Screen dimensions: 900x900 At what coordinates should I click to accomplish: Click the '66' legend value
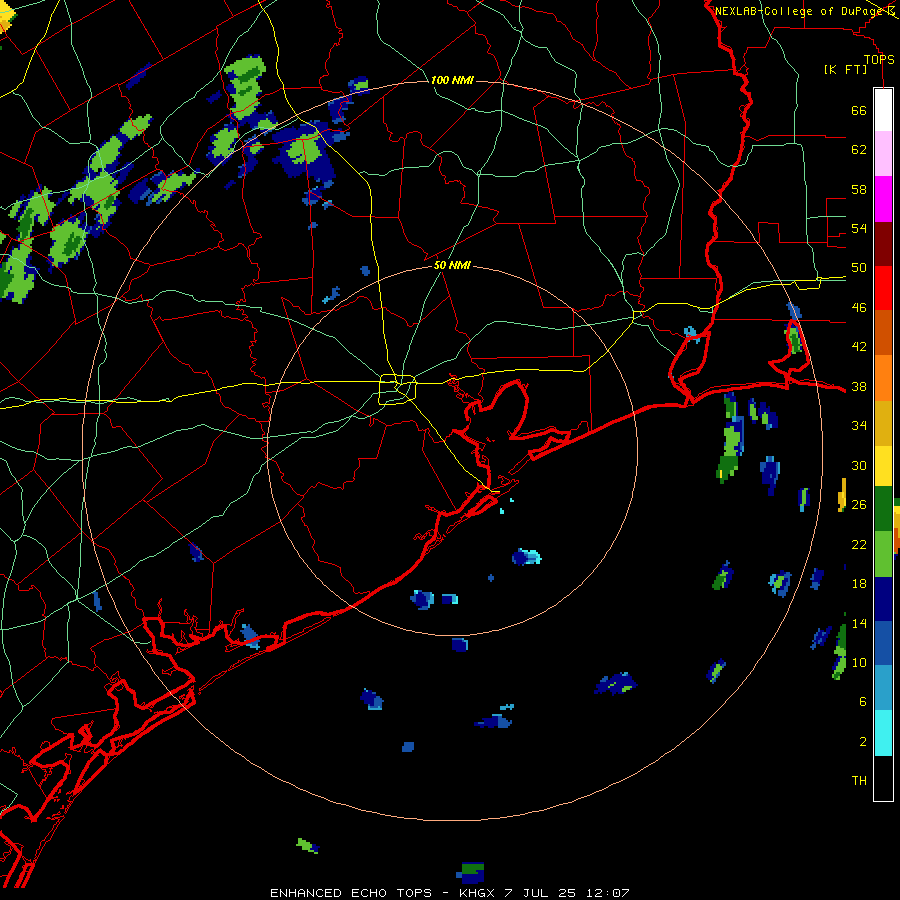coord(859,110)
